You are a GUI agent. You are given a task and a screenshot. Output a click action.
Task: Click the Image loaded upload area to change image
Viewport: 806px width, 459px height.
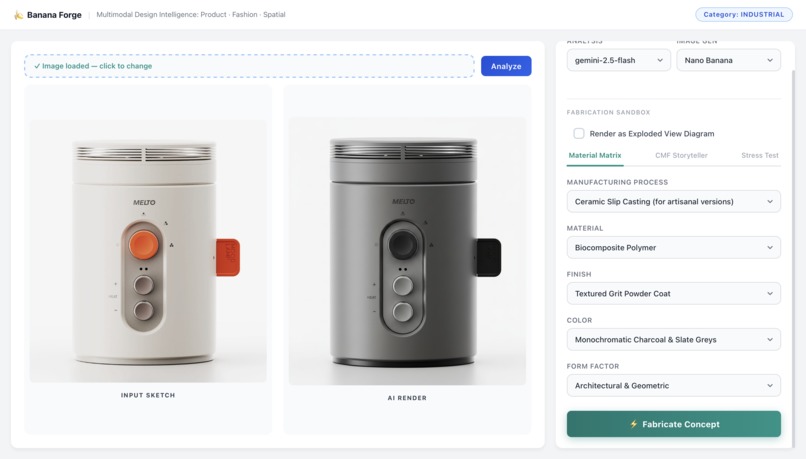tap(249, 66)
